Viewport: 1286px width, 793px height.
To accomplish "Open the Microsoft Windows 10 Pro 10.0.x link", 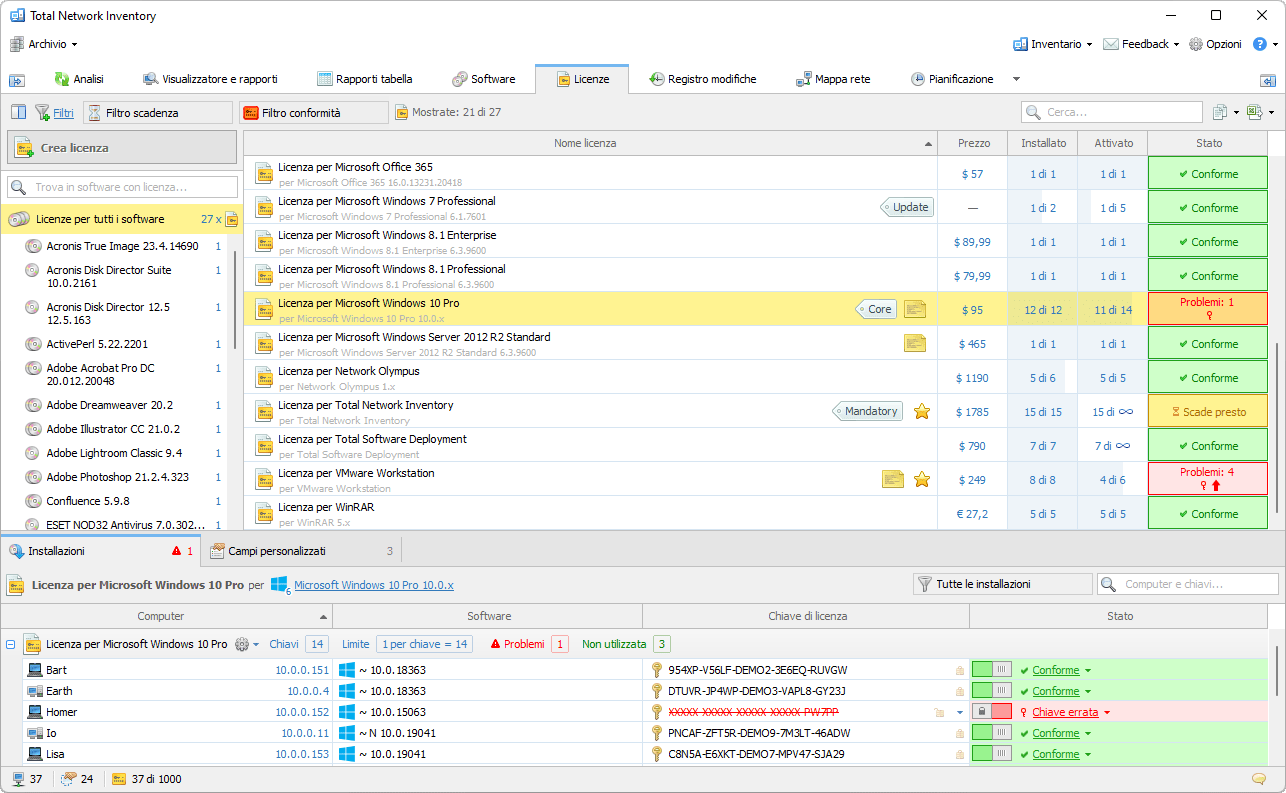I will [x=373, y=585].
